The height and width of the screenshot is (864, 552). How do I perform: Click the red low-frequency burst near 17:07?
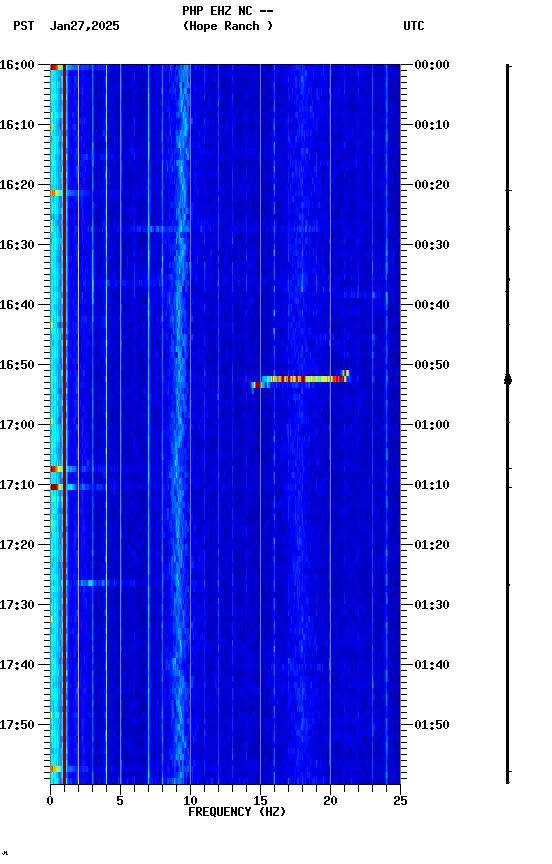55,469
